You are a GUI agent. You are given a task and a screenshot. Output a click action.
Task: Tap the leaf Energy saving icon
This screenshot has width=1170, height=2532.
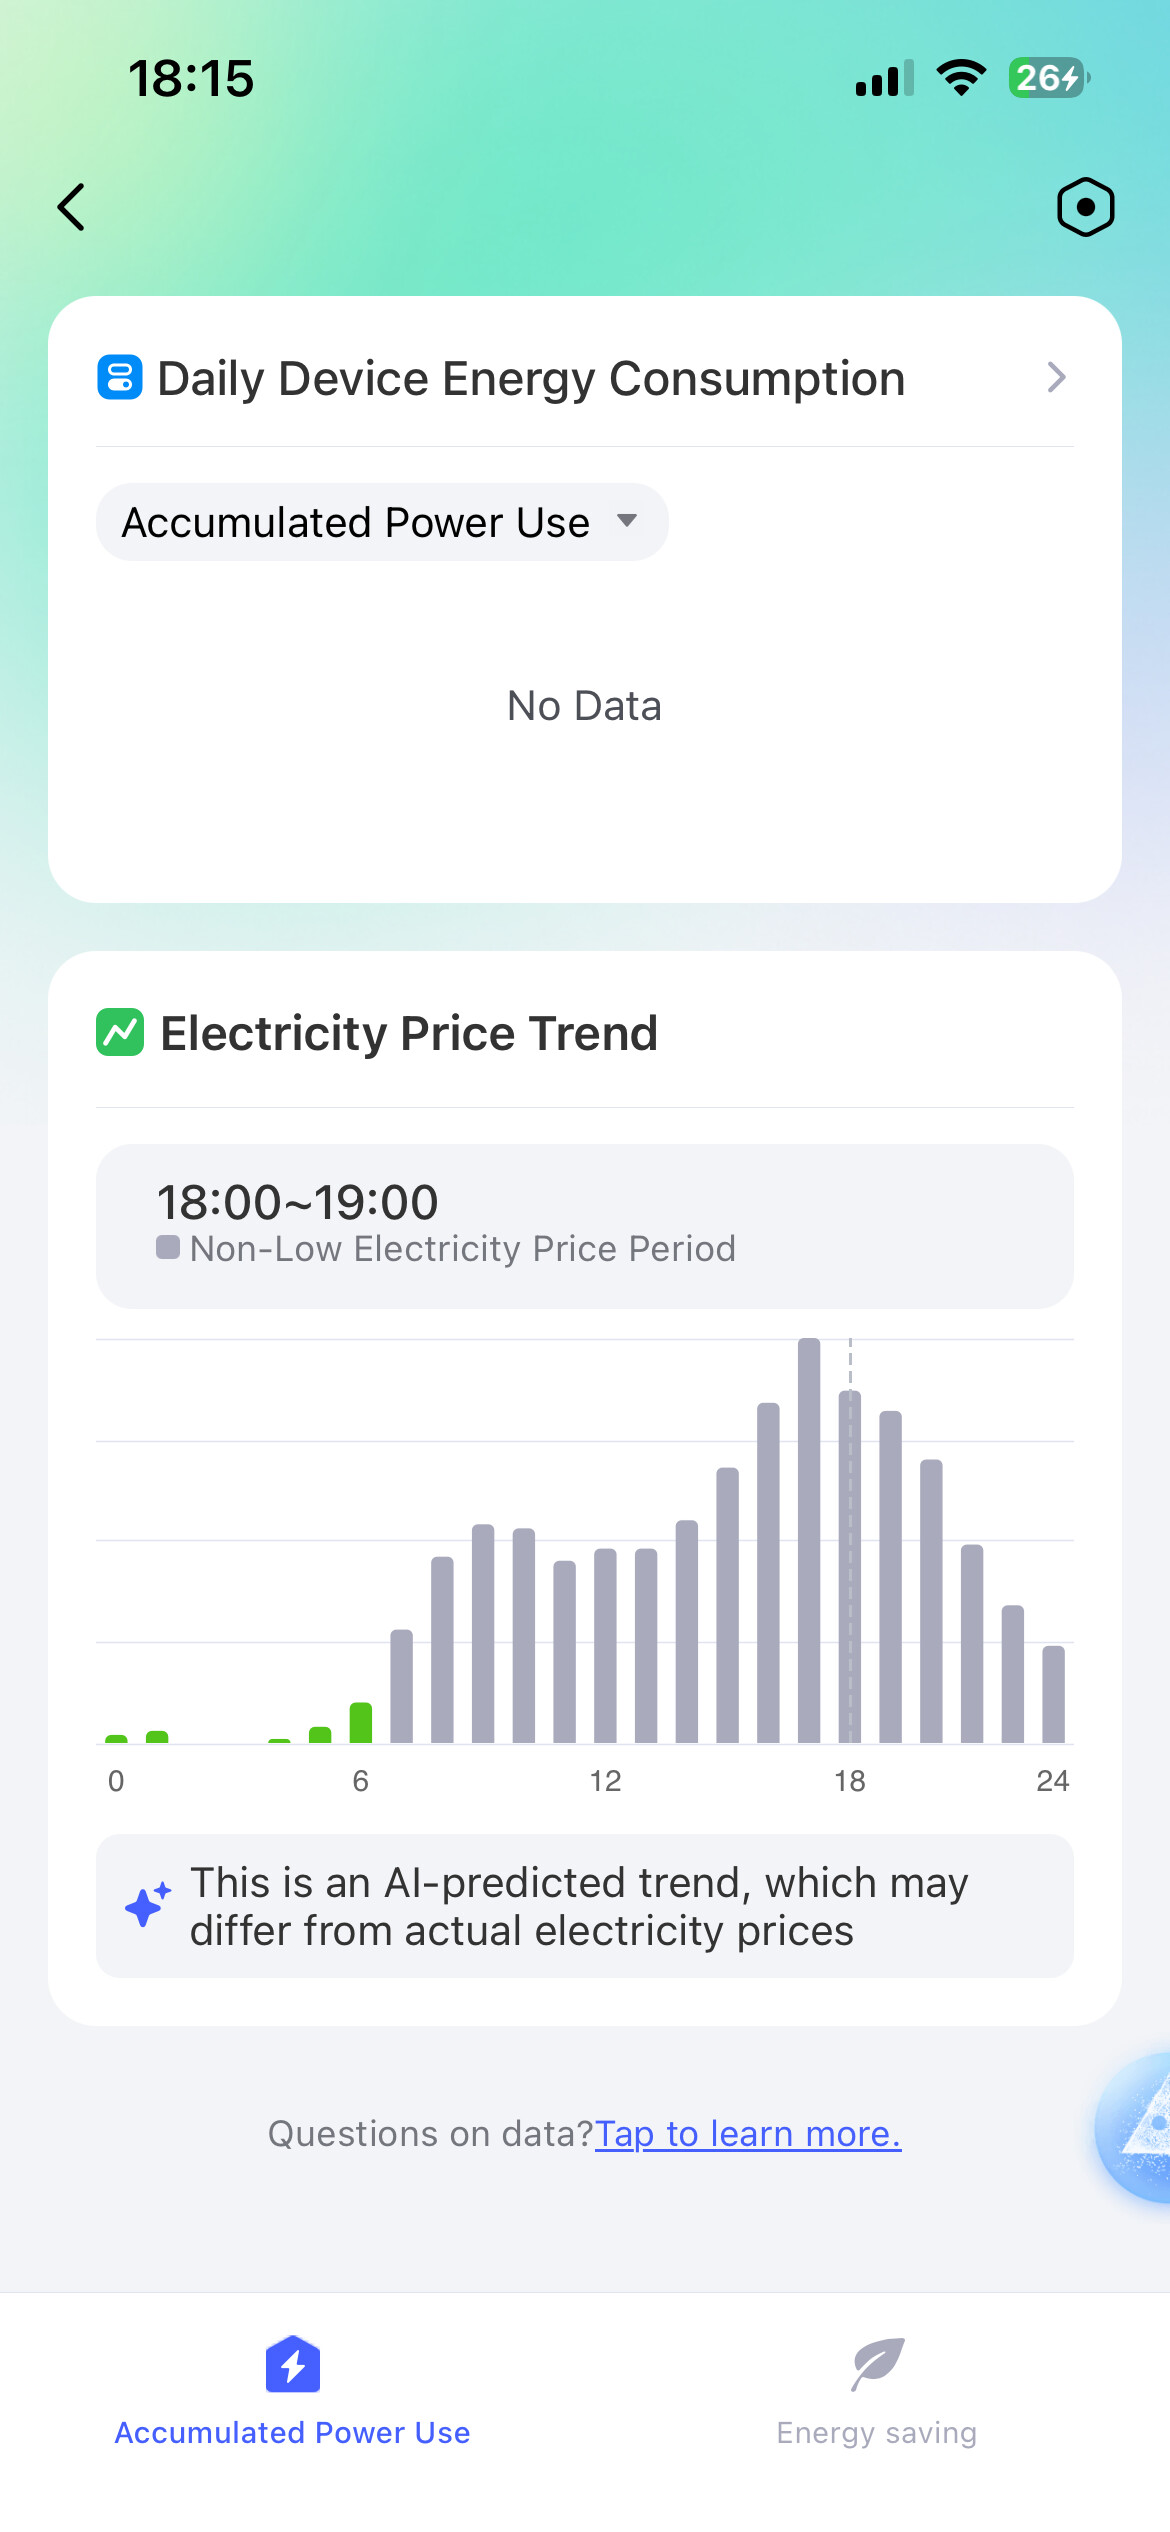tap(877, 2364)
